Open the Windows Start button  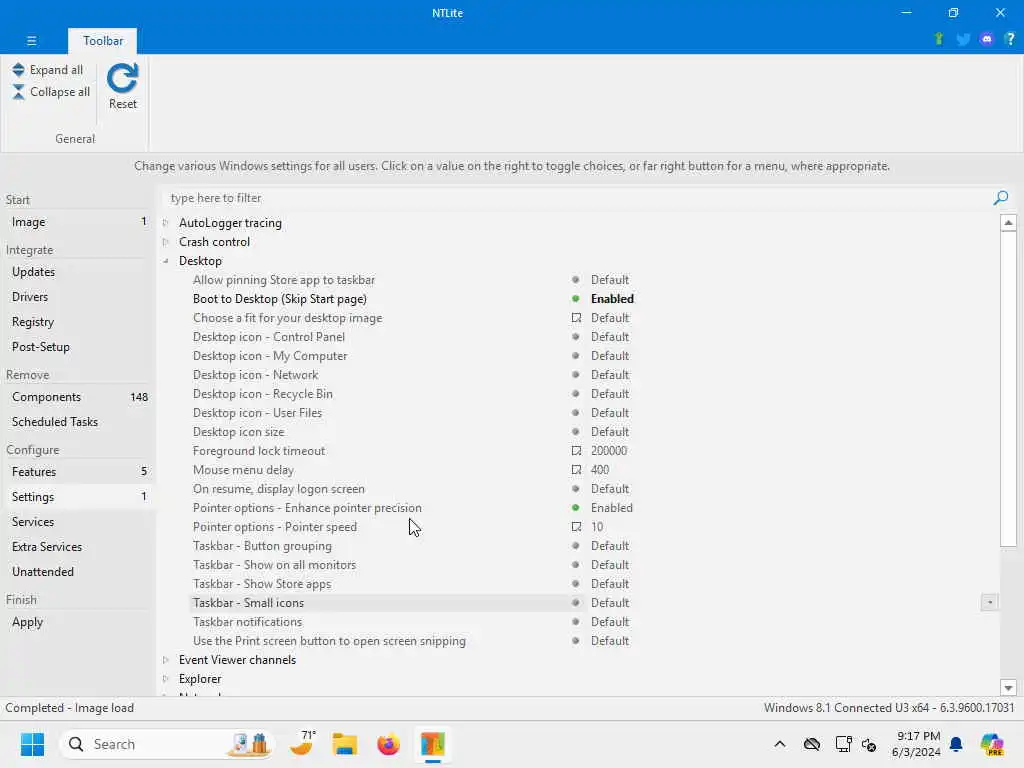coord(32,744)
